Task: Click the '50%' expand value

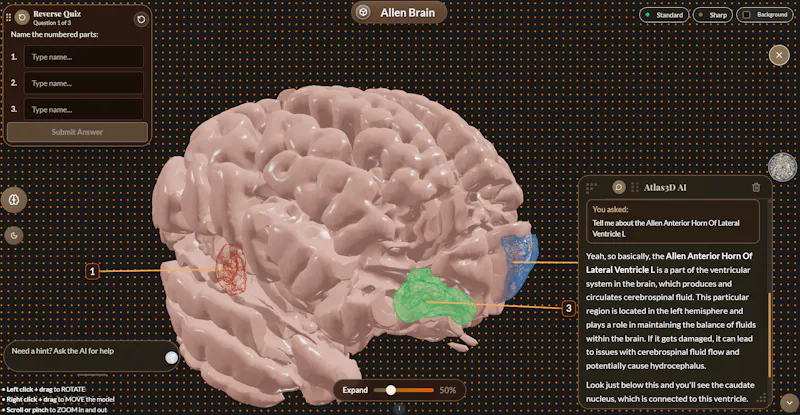Action: coord(447,390)
